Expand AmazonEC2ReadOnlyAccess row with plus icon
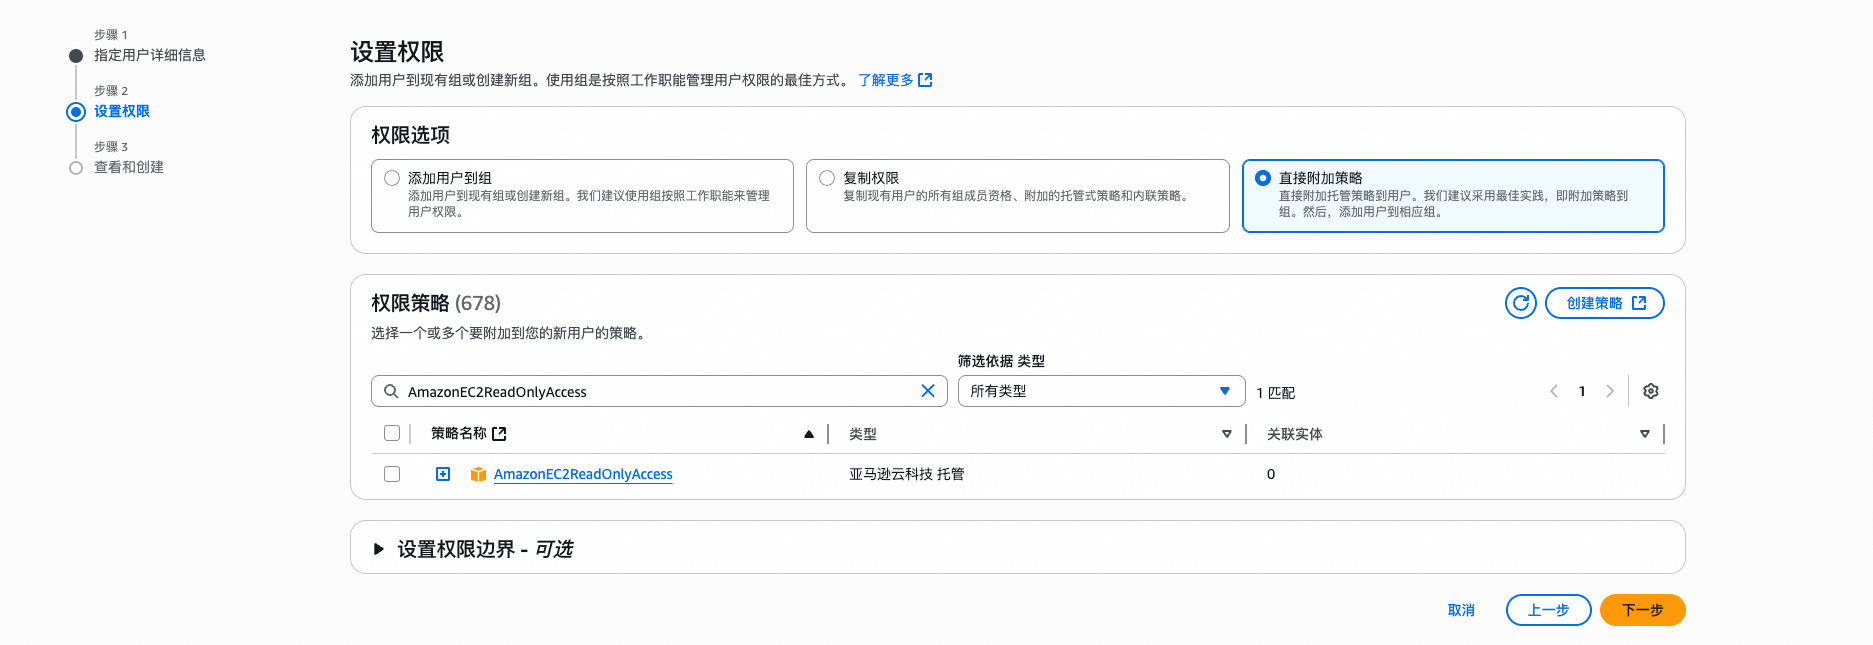Image resolution: width=1873 pixels, height=645 pixels. pyautogui.click(x=443, y=474)
